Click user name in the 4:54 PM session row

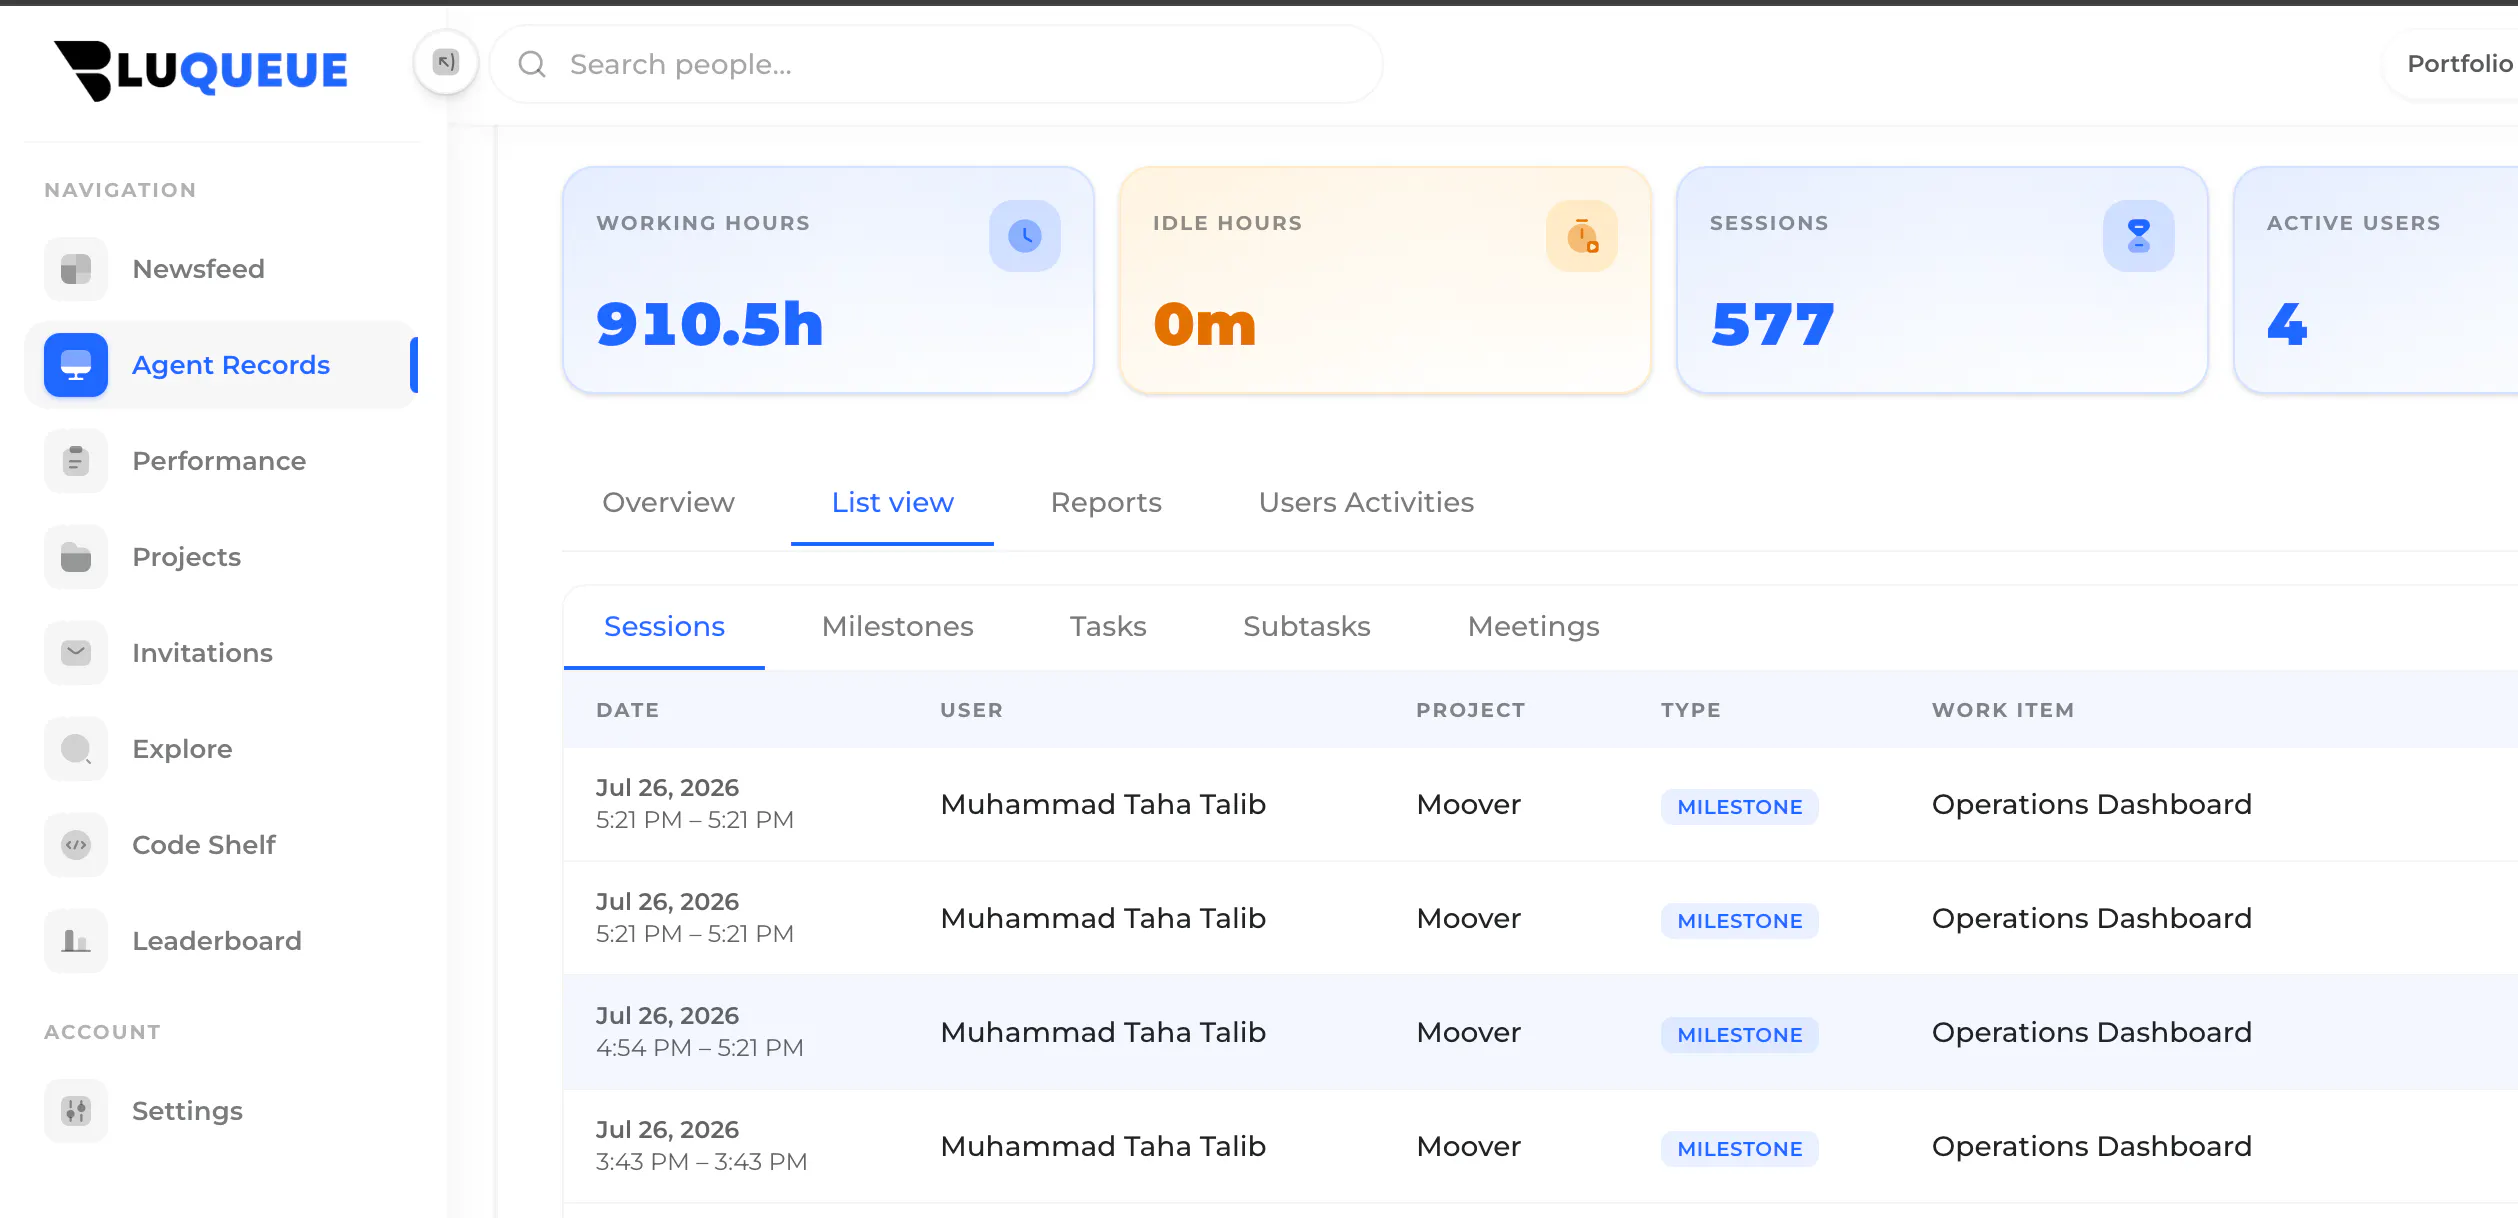[x=1103, y=1032]
